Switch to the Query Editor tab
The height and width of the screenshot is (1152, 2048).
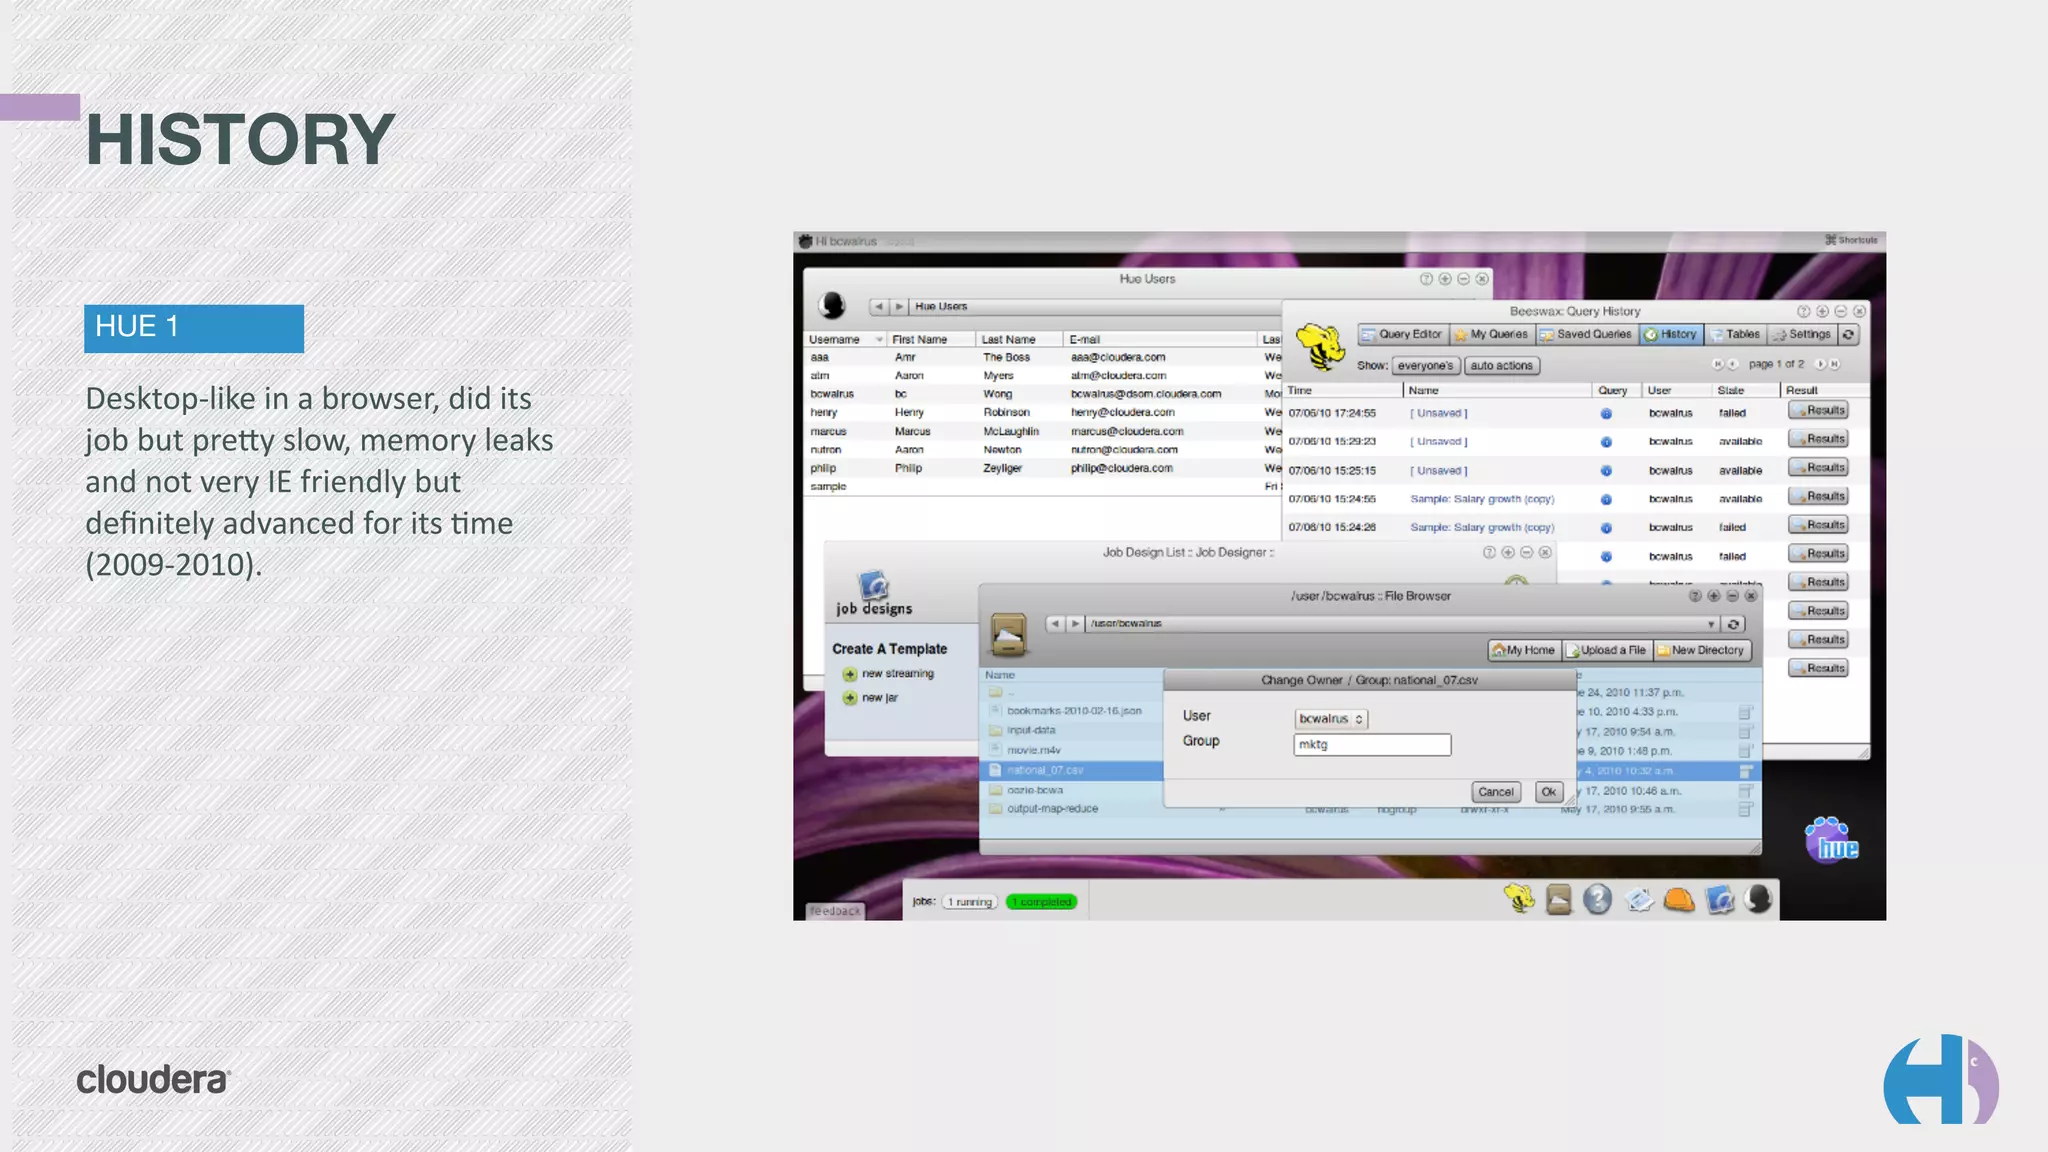coord(1402,335)
